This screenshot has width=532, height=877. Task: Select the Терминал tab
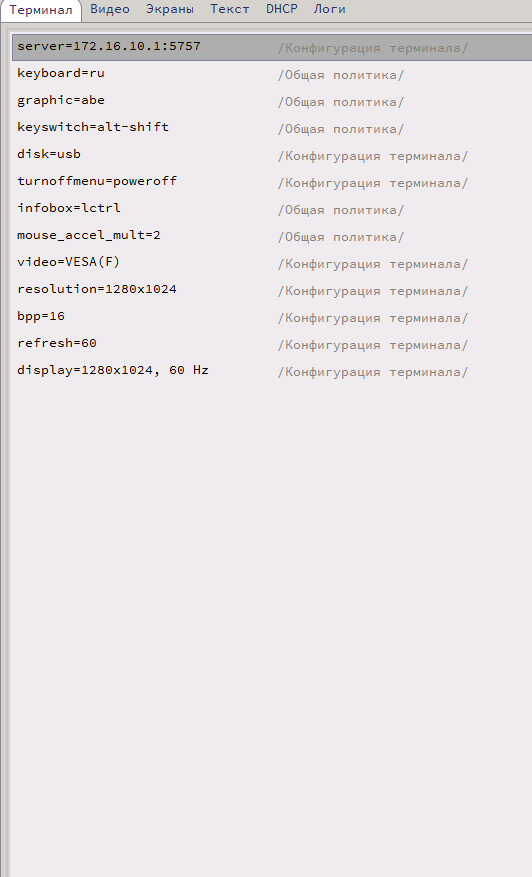[x=41, y=11]
